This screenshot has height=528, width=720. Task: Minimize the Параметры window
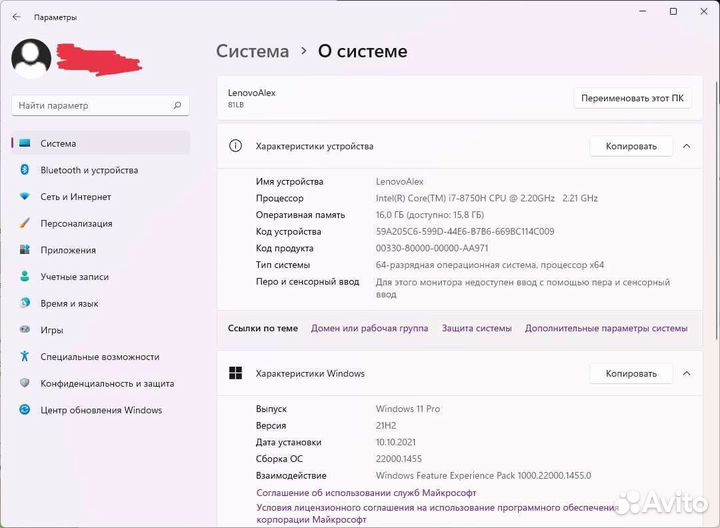(x=643, y=11)
